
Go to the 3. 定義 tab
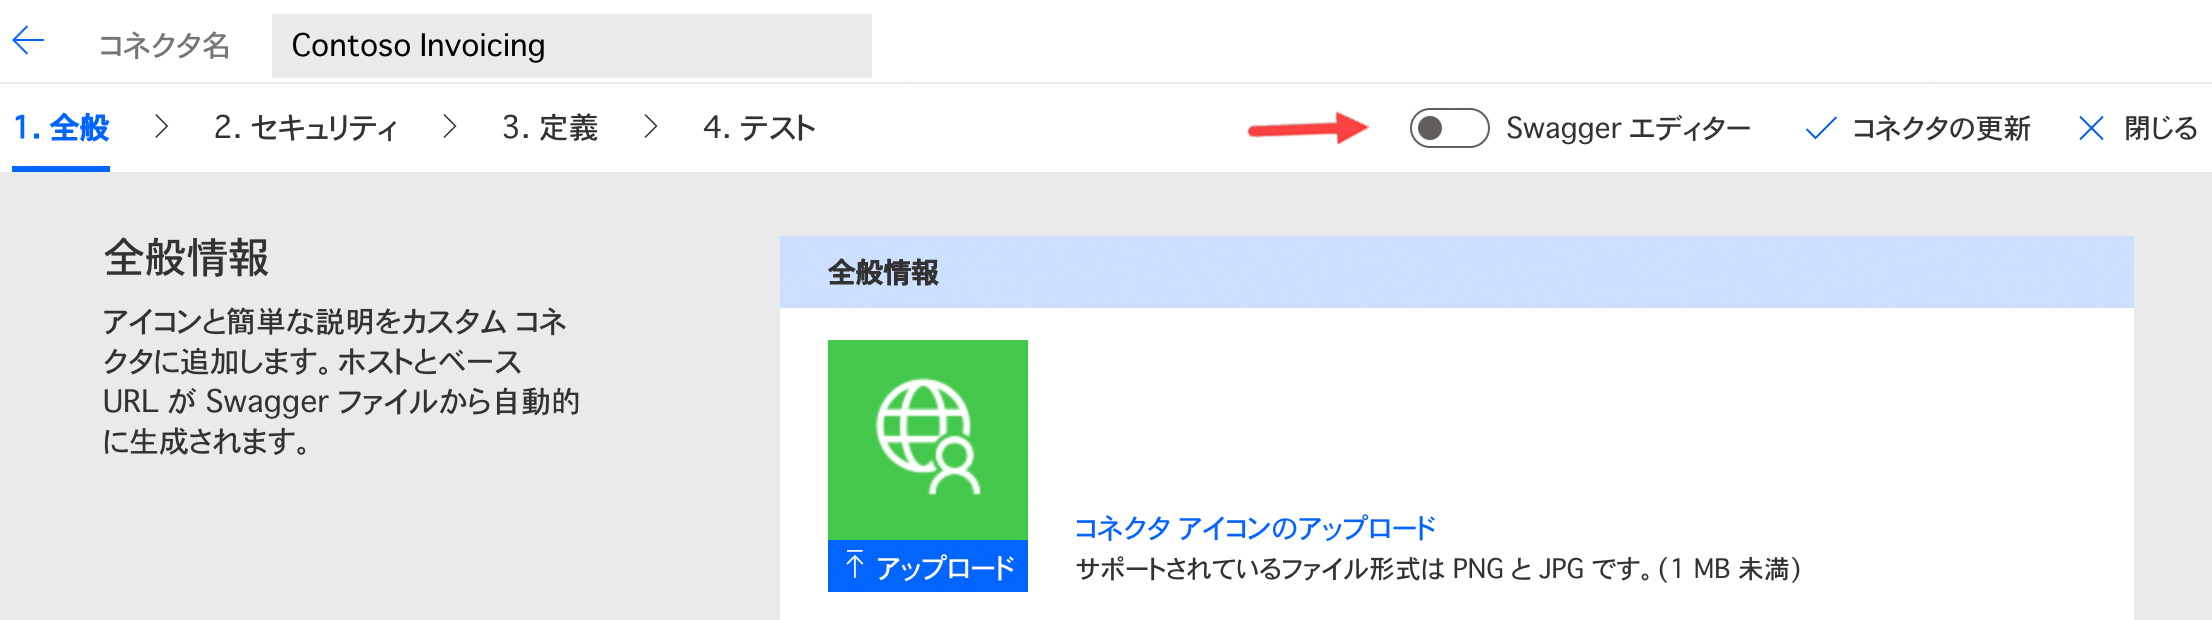pyautogui.click(x=550, y=128)
